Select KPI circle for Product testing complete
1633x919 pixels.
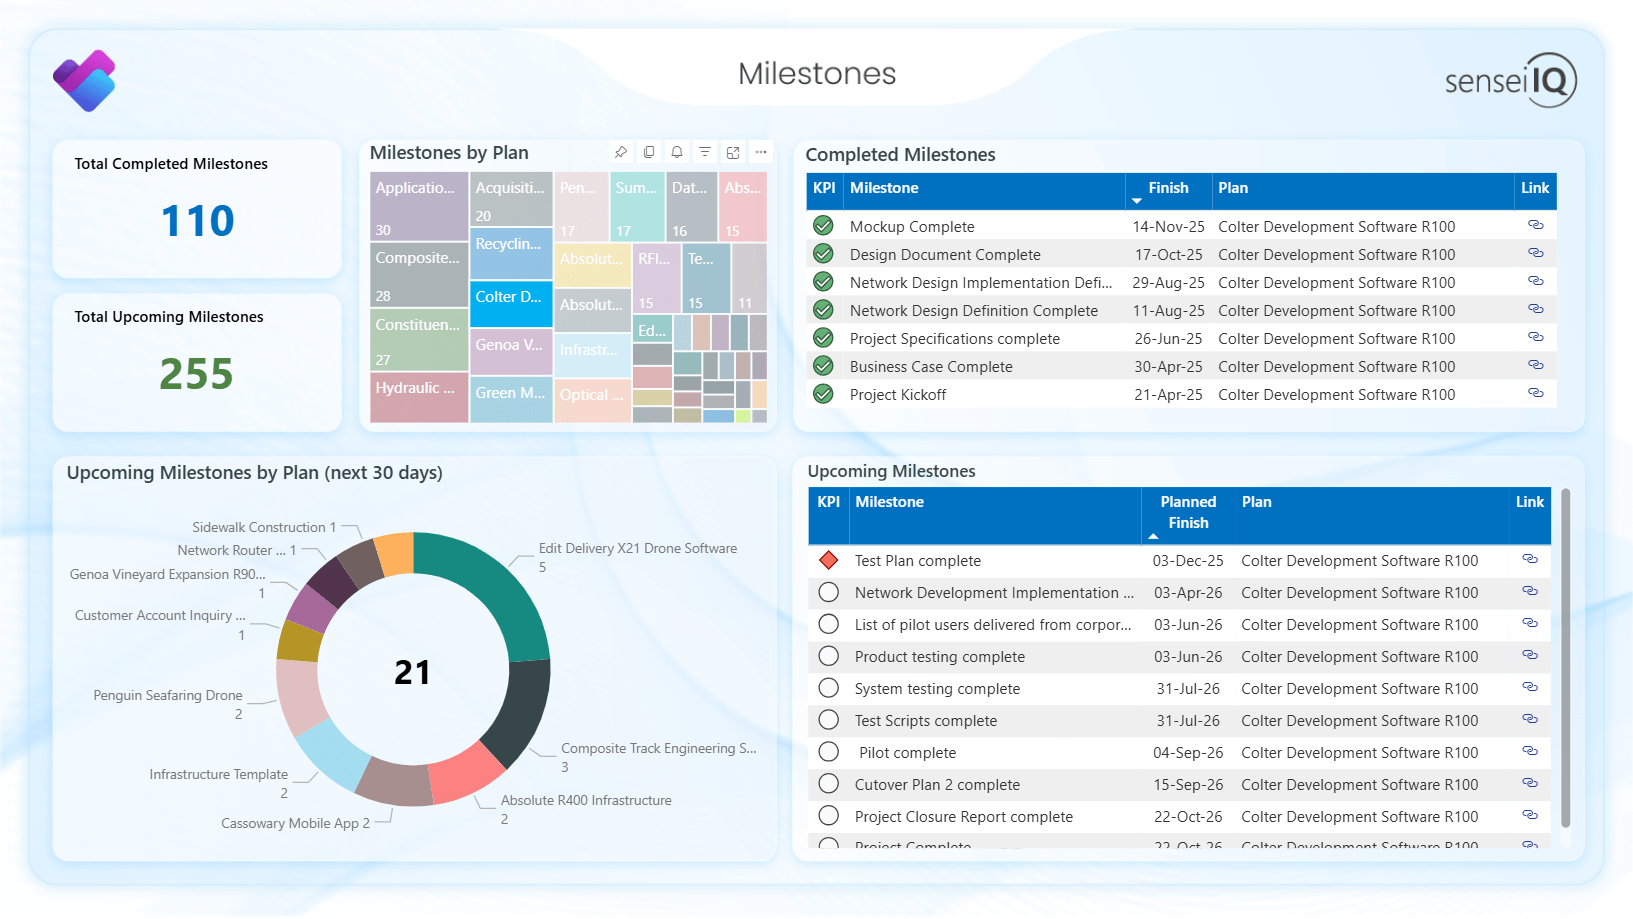click(828, 656)
